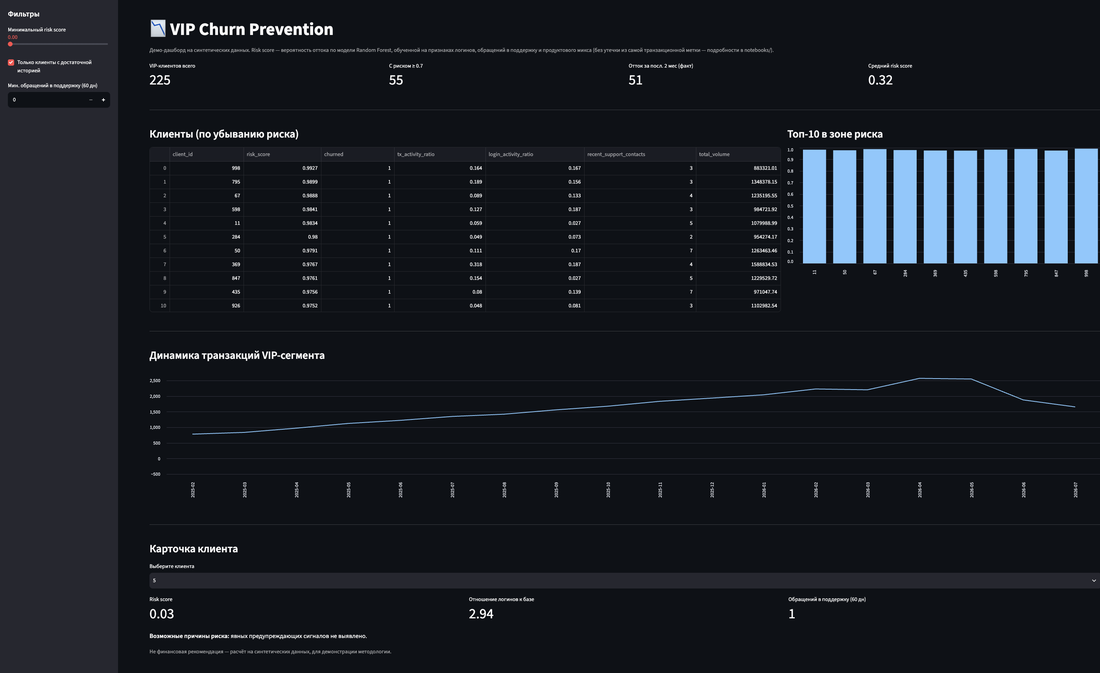This screenshot has height=673, width=1100.
Task: Click the bar for client 598 in Top-10 chart
Action: click(995, 206)
